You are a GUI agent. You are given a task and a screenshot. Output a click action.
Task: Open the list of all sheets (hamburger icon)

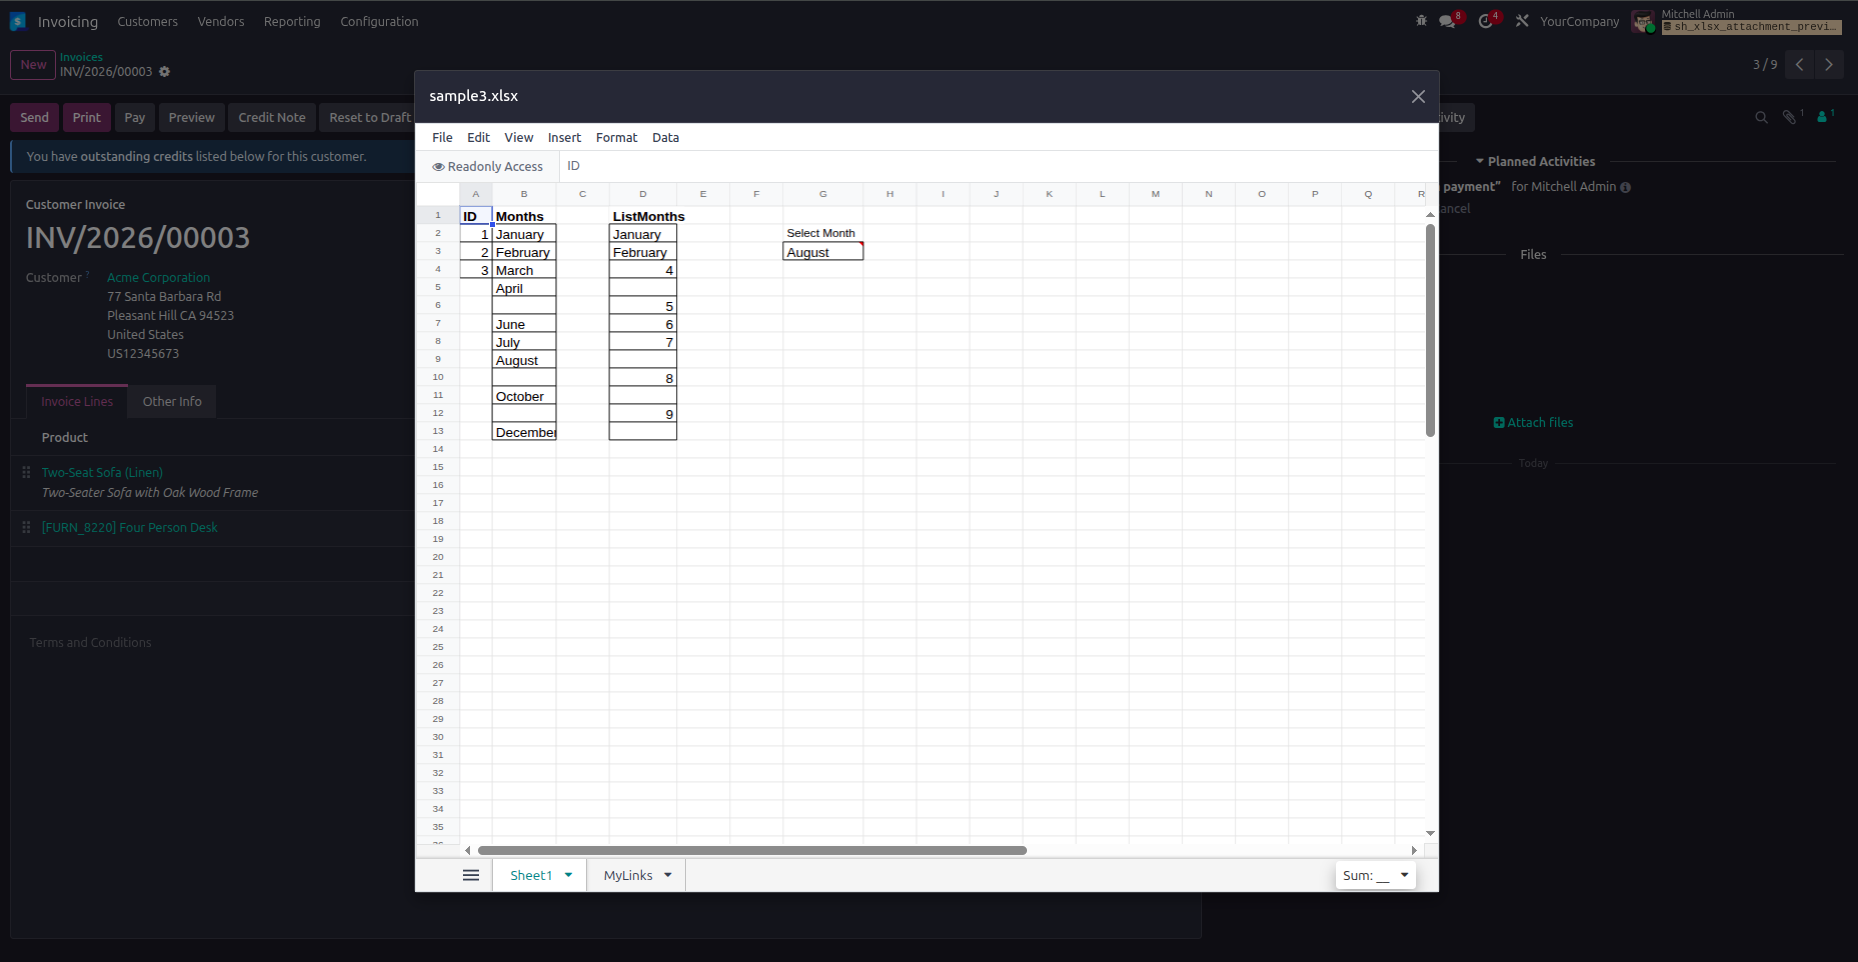471,875
